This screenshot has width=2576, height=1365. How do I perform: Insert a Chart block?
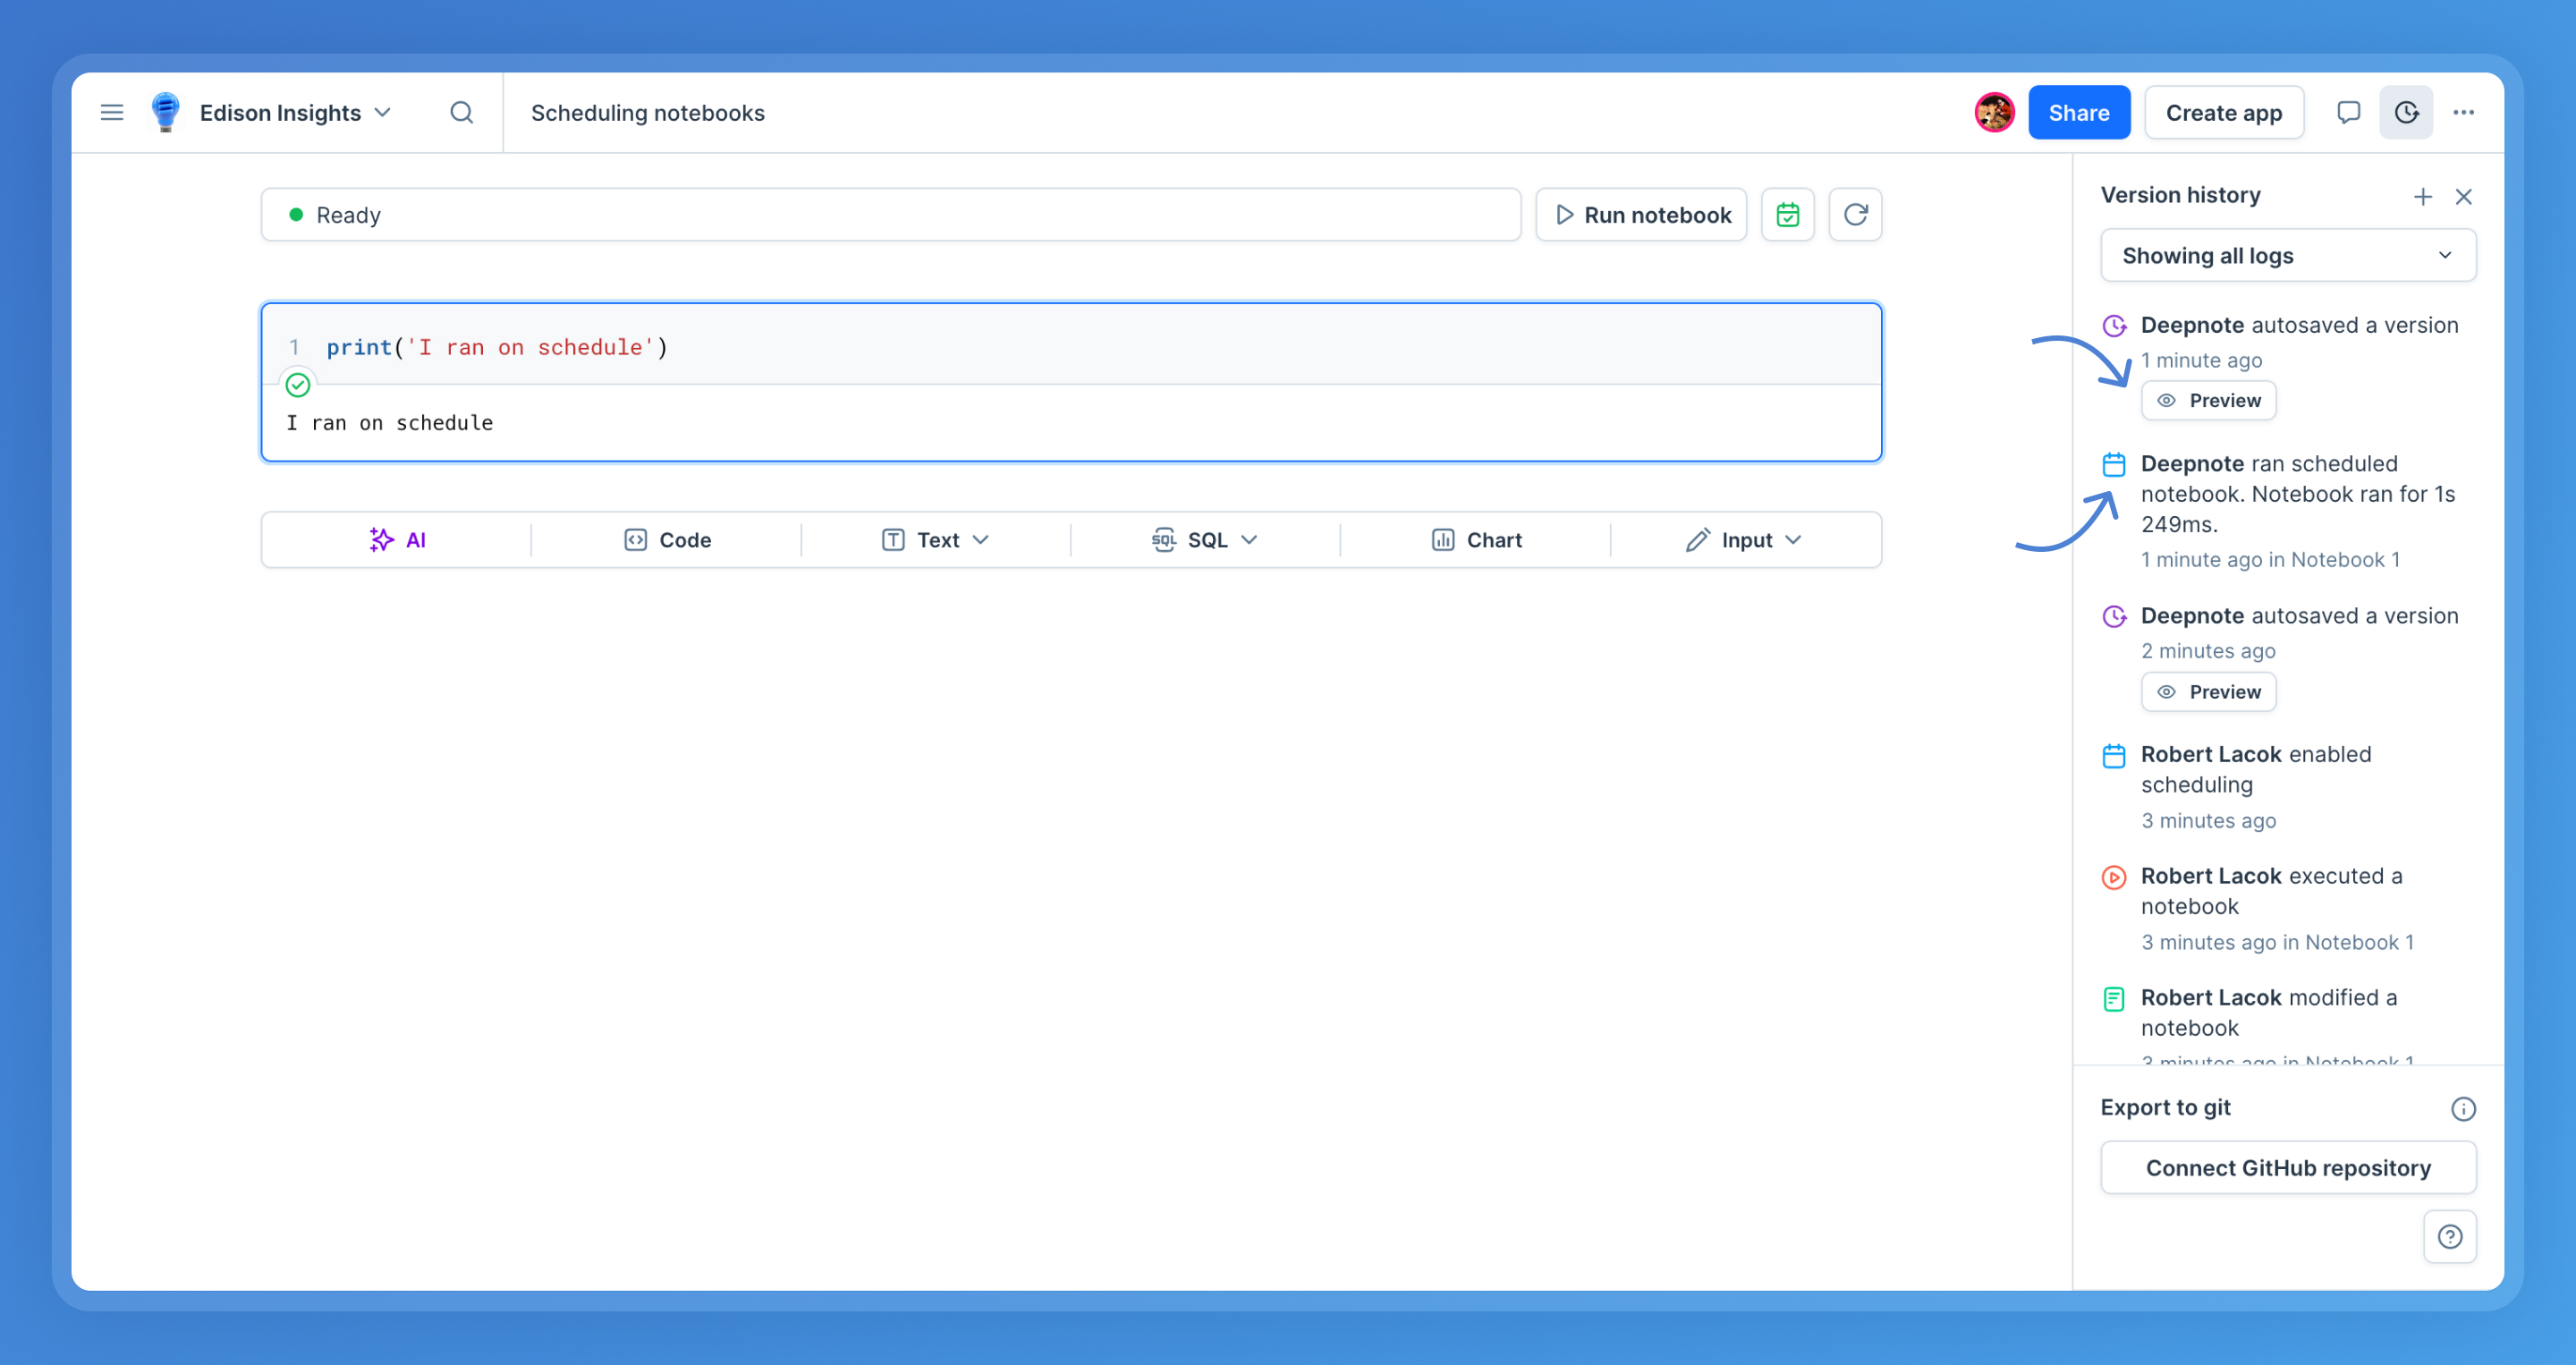1476,540
